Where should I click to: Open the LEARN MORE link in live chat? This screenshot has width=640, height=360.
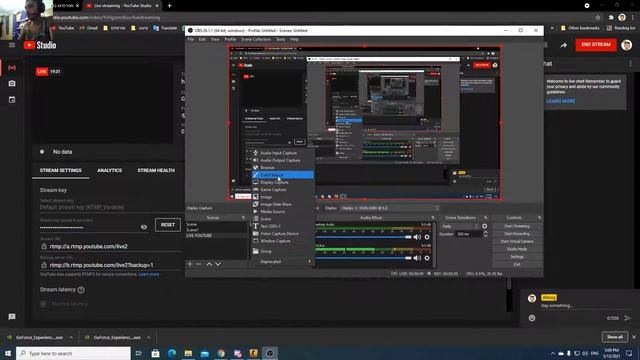coord(560,101)
